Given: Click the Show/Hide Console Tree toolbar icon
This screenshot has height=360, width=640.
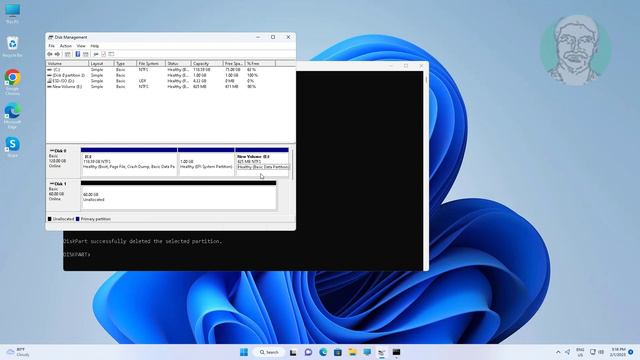Looking at the screenshot, I should pos(68,54).
